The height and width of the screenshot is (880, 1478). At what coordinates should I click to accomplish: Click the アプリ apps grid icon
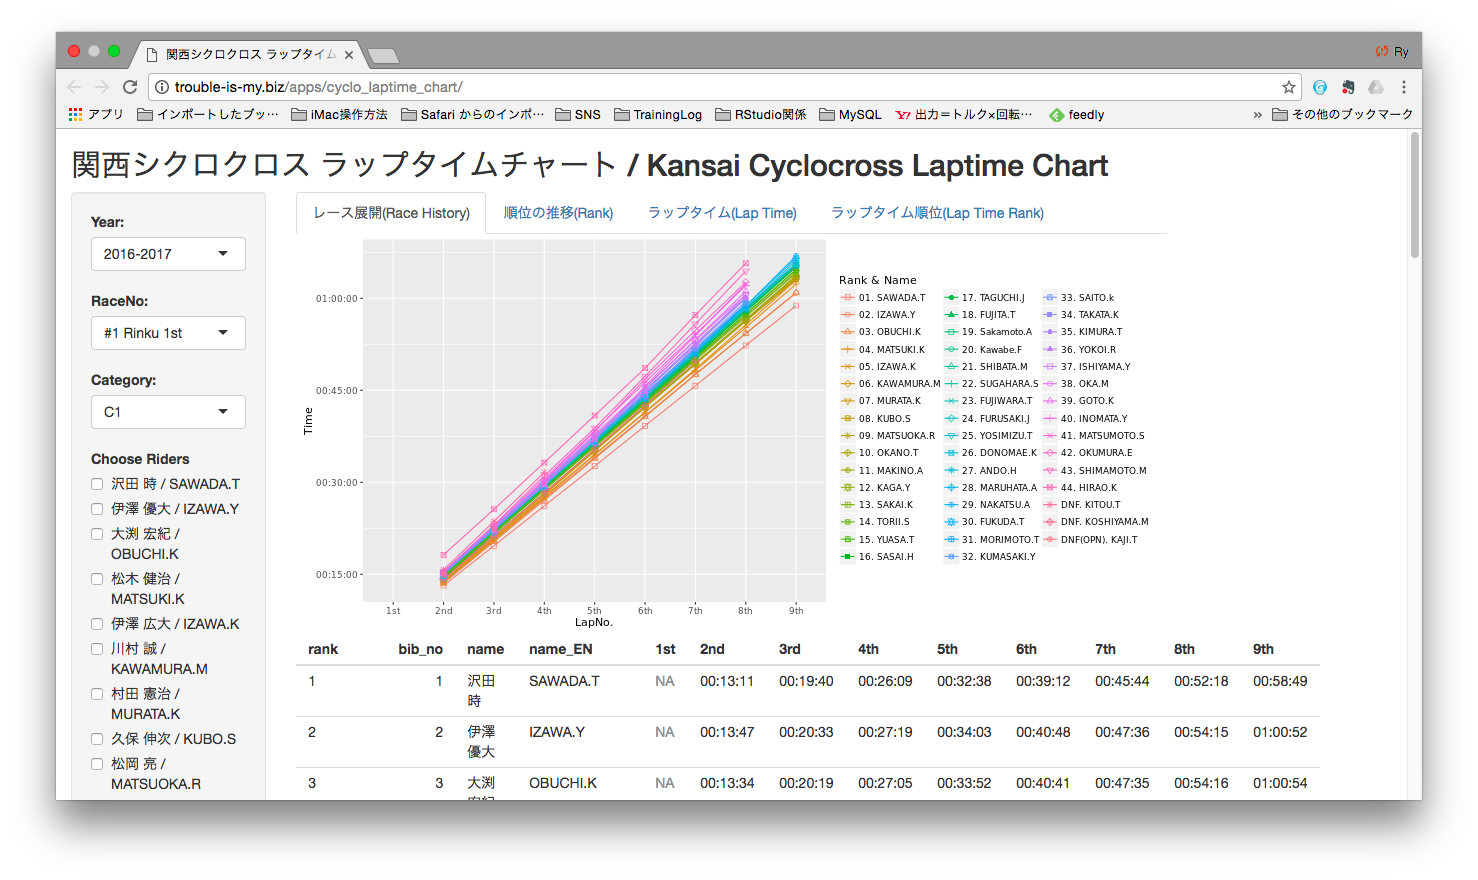pyautogui.click(x=76, y=115)
